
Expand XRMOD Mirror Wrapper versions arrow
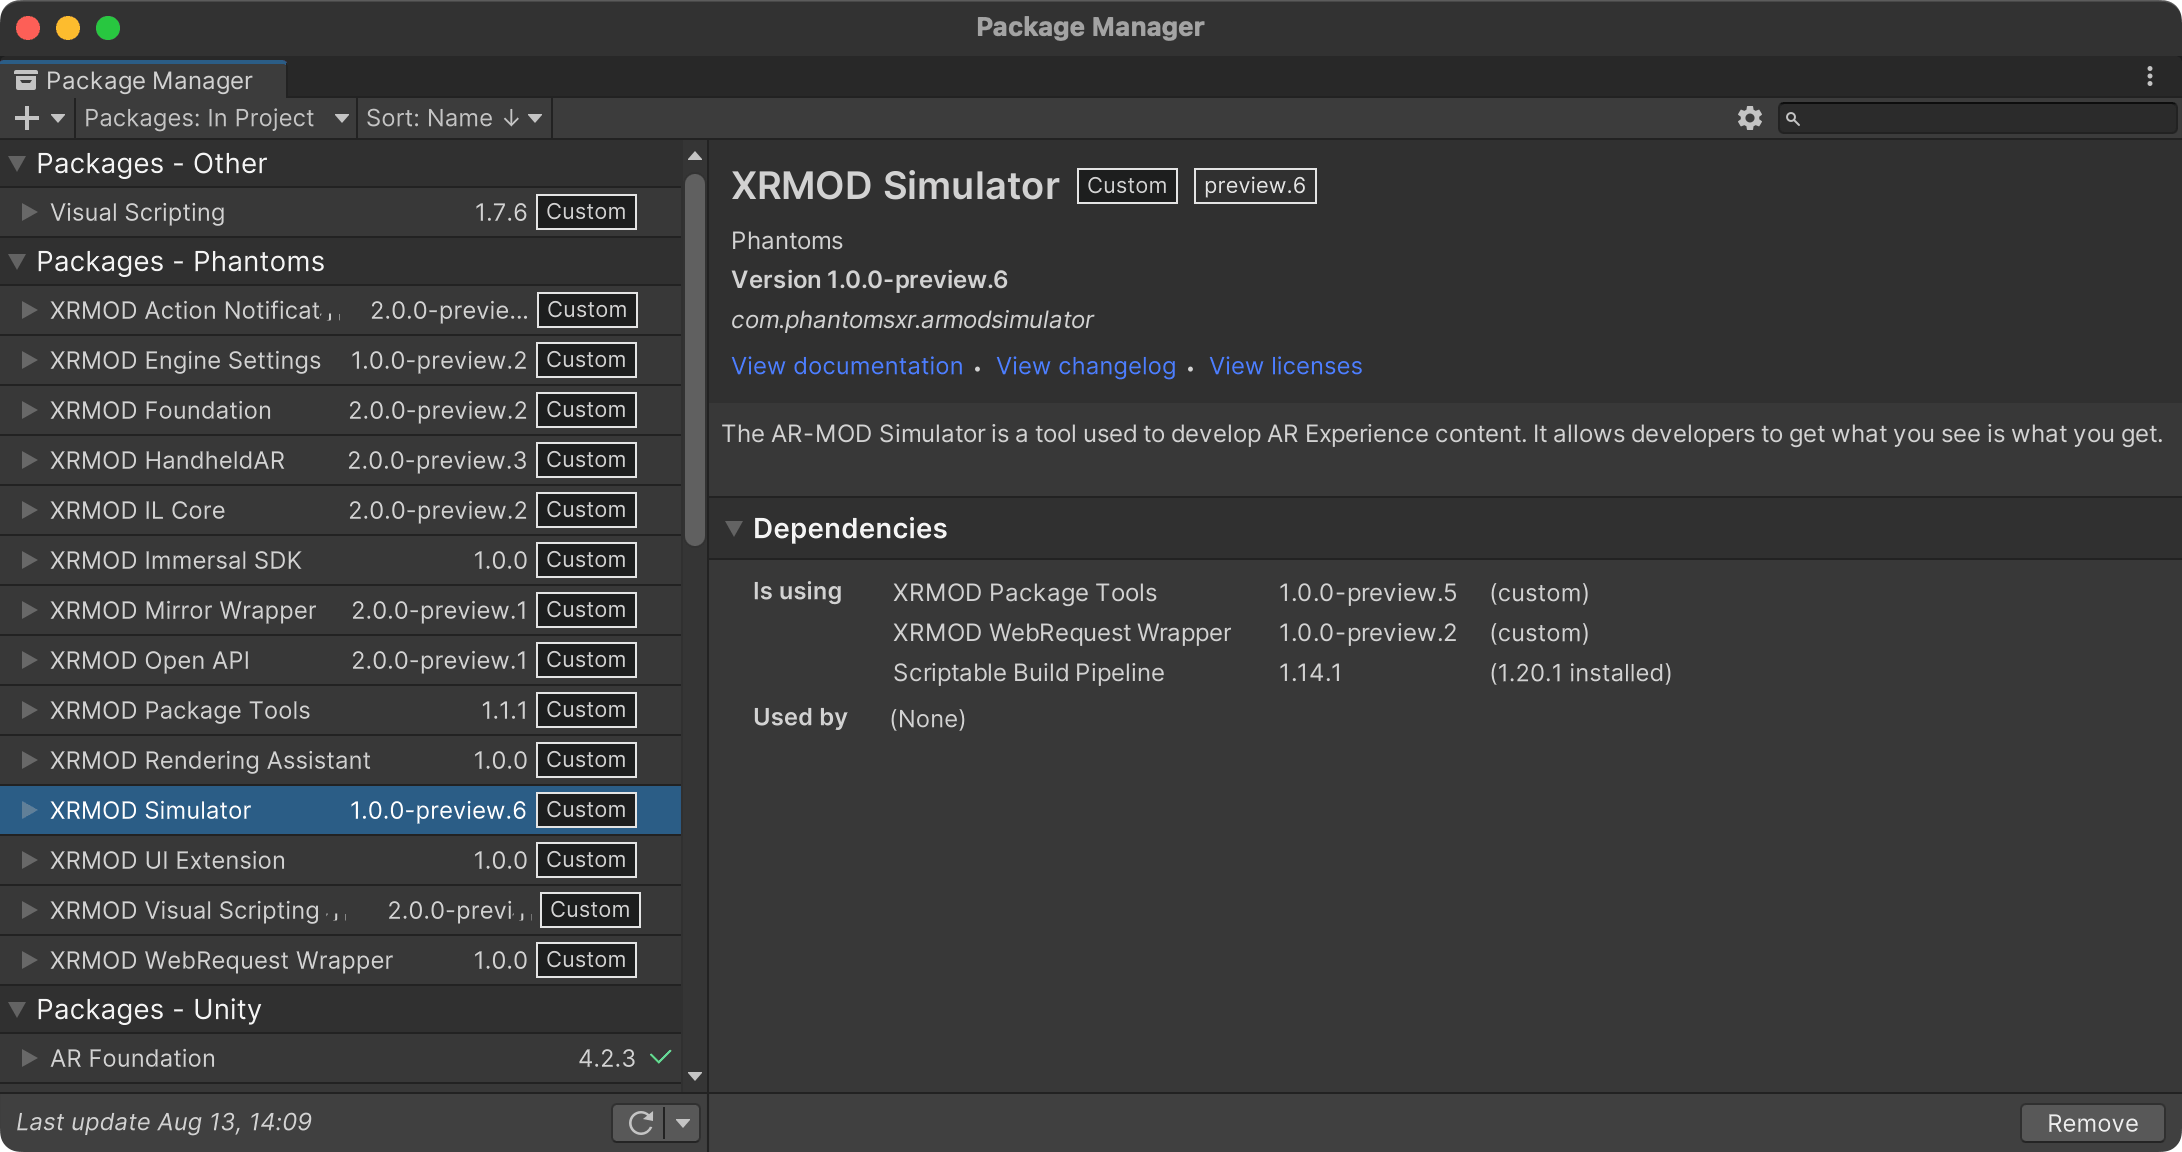(x=29, y=610)
